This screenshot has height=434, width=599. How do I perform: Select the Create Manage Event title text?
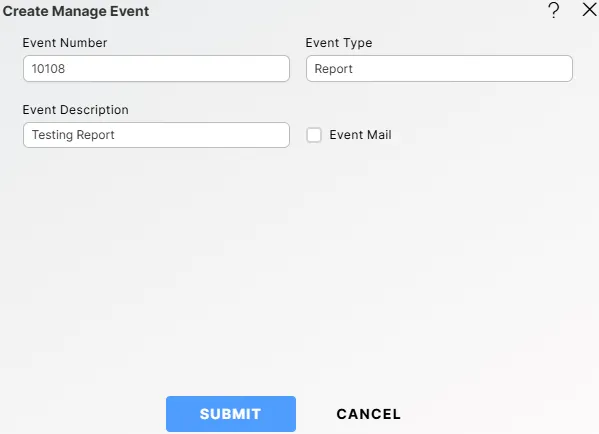coord(76,11)
